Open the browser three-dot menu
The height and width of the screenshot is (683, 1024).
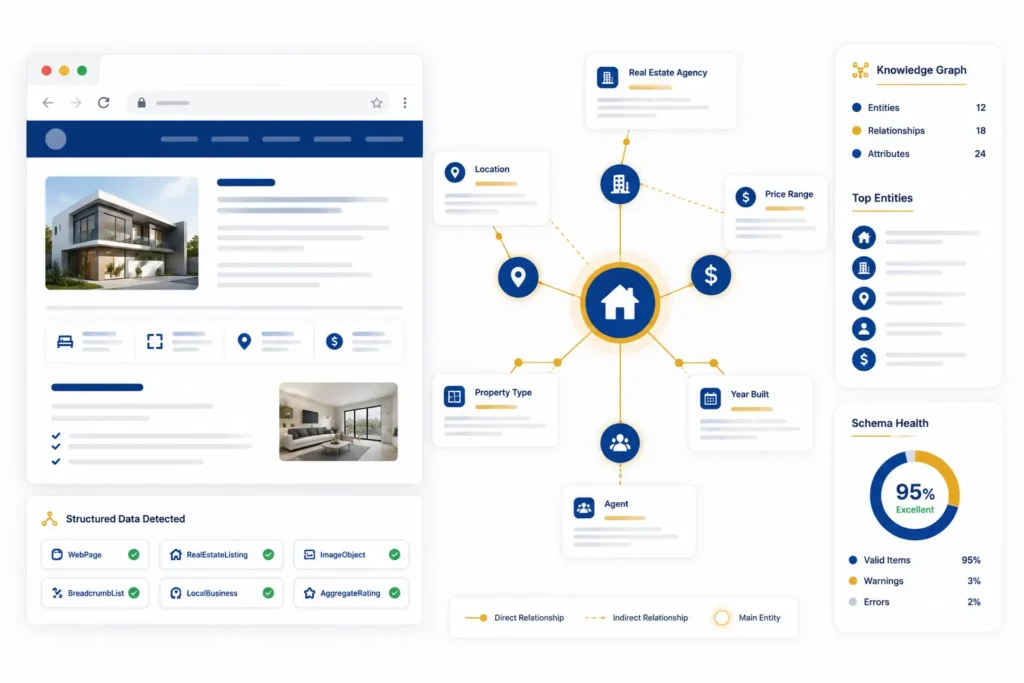click(405, 103)
